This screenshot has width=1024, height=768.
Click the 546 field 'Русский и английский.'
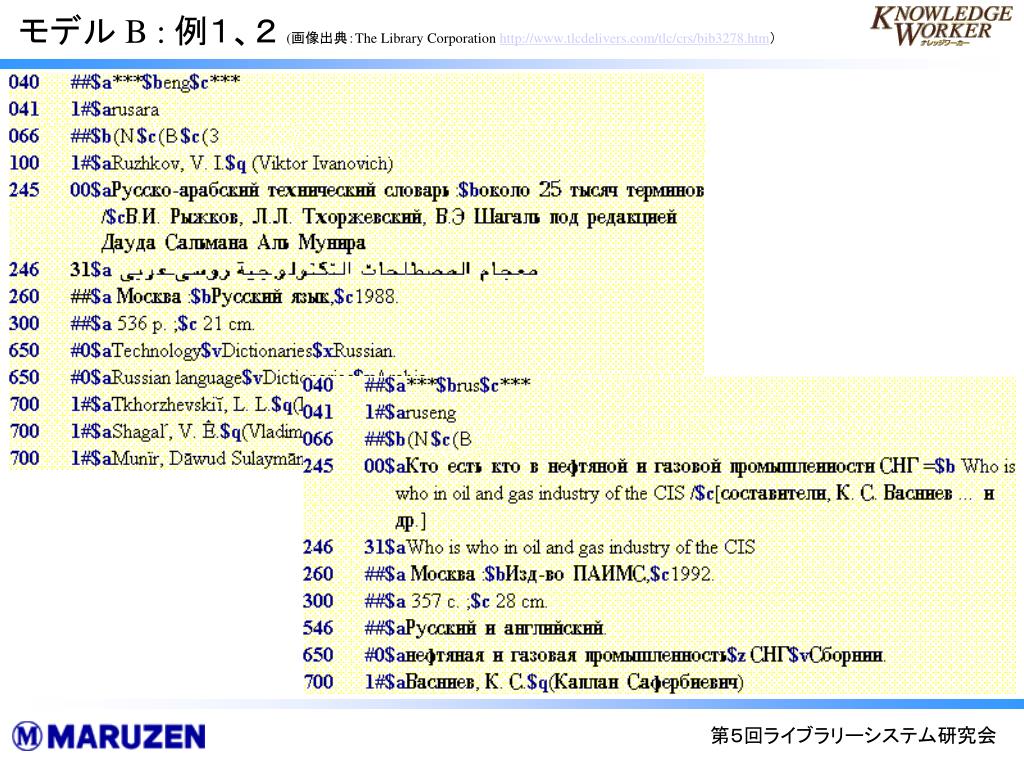[x=485, y=628]
